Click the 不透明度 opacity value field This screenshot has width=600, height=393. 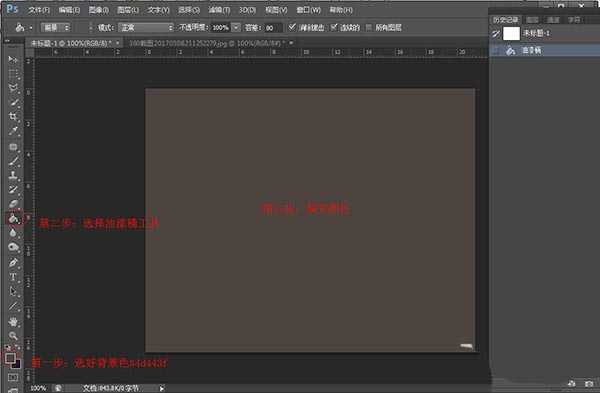pyautogui.click(x=220, y=28)
